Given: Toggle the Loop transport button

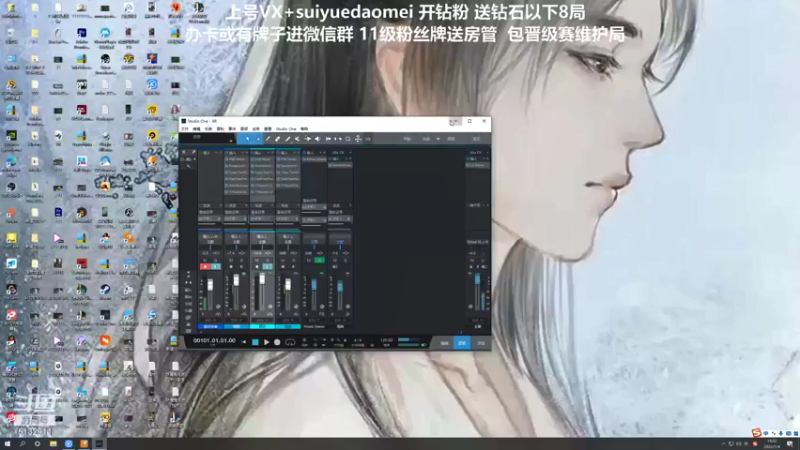Looking at the screenshot, I should point(290,342).
